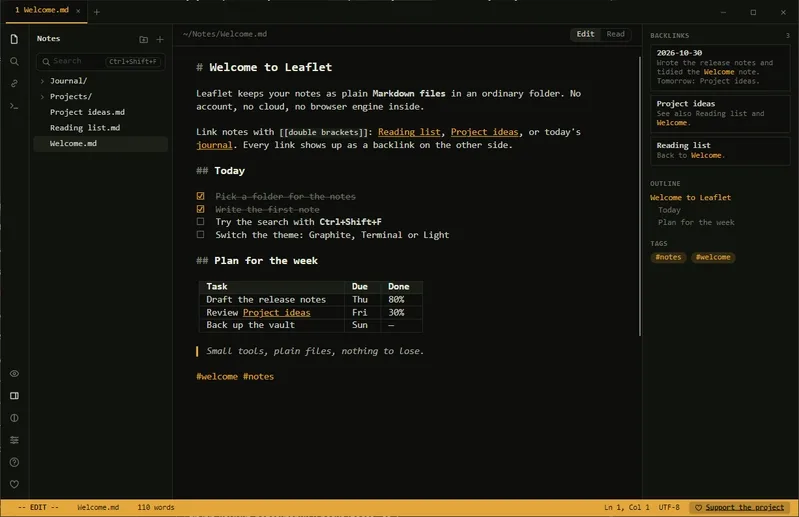Click Welcome.md in the status bar
Viewport: 799px width, 517px height.
click(98, 507)
